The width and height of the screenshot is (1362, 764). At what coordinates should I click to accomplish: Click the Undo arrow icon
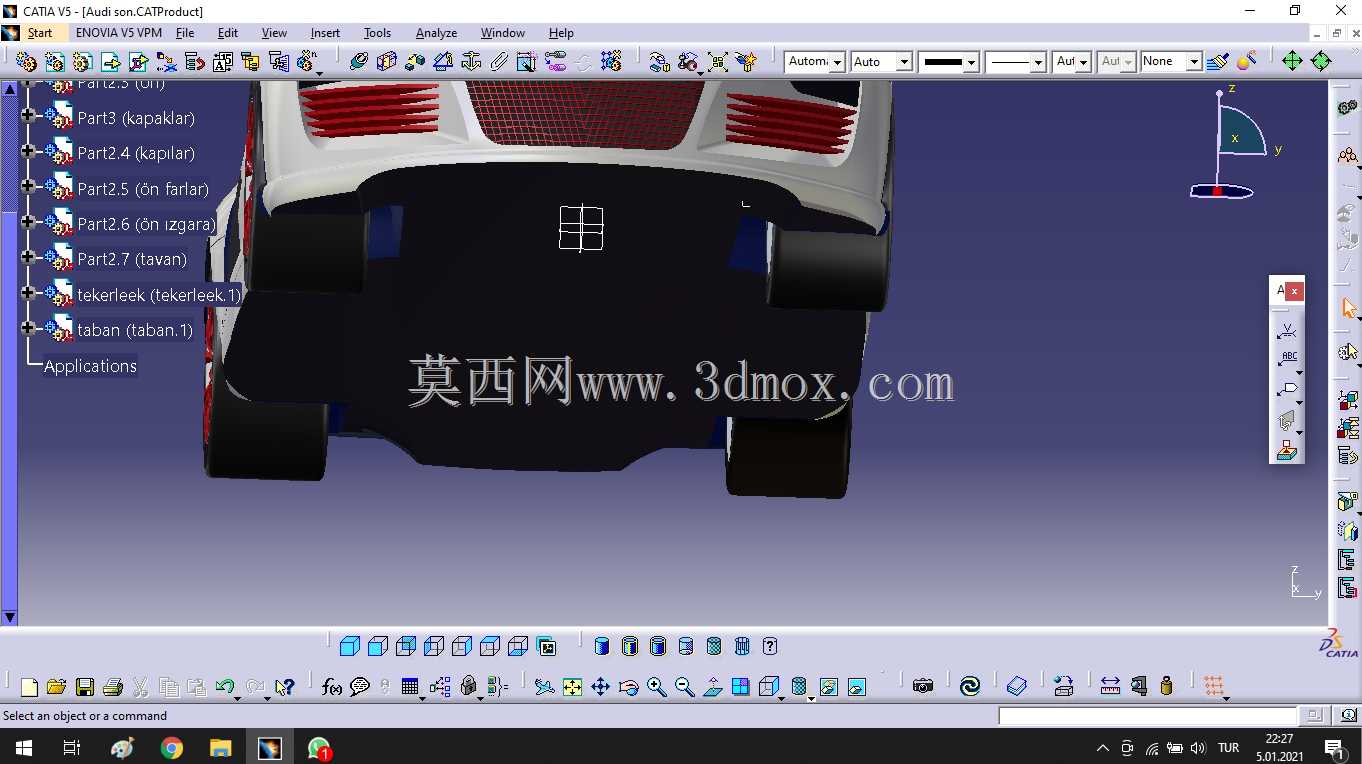click(225, 687)
